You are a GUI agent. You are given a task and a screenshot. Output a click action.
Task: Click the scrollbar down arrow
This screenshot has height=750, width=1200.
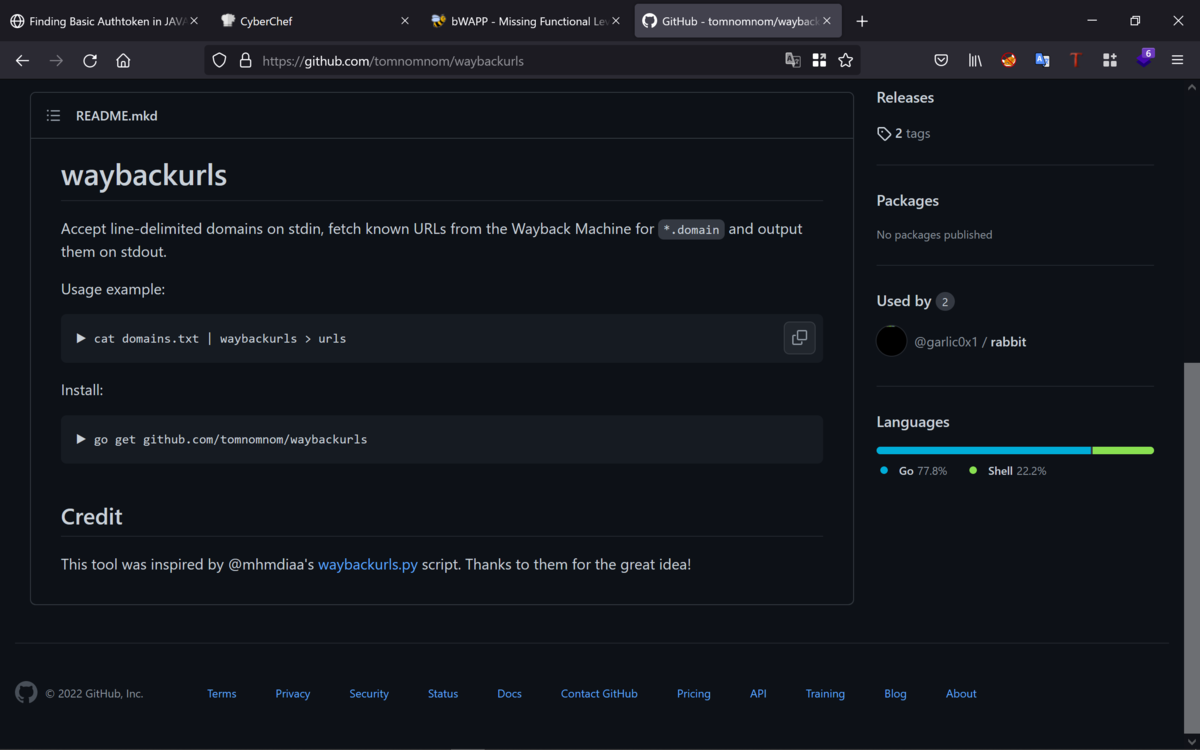tap(1192, 740)
